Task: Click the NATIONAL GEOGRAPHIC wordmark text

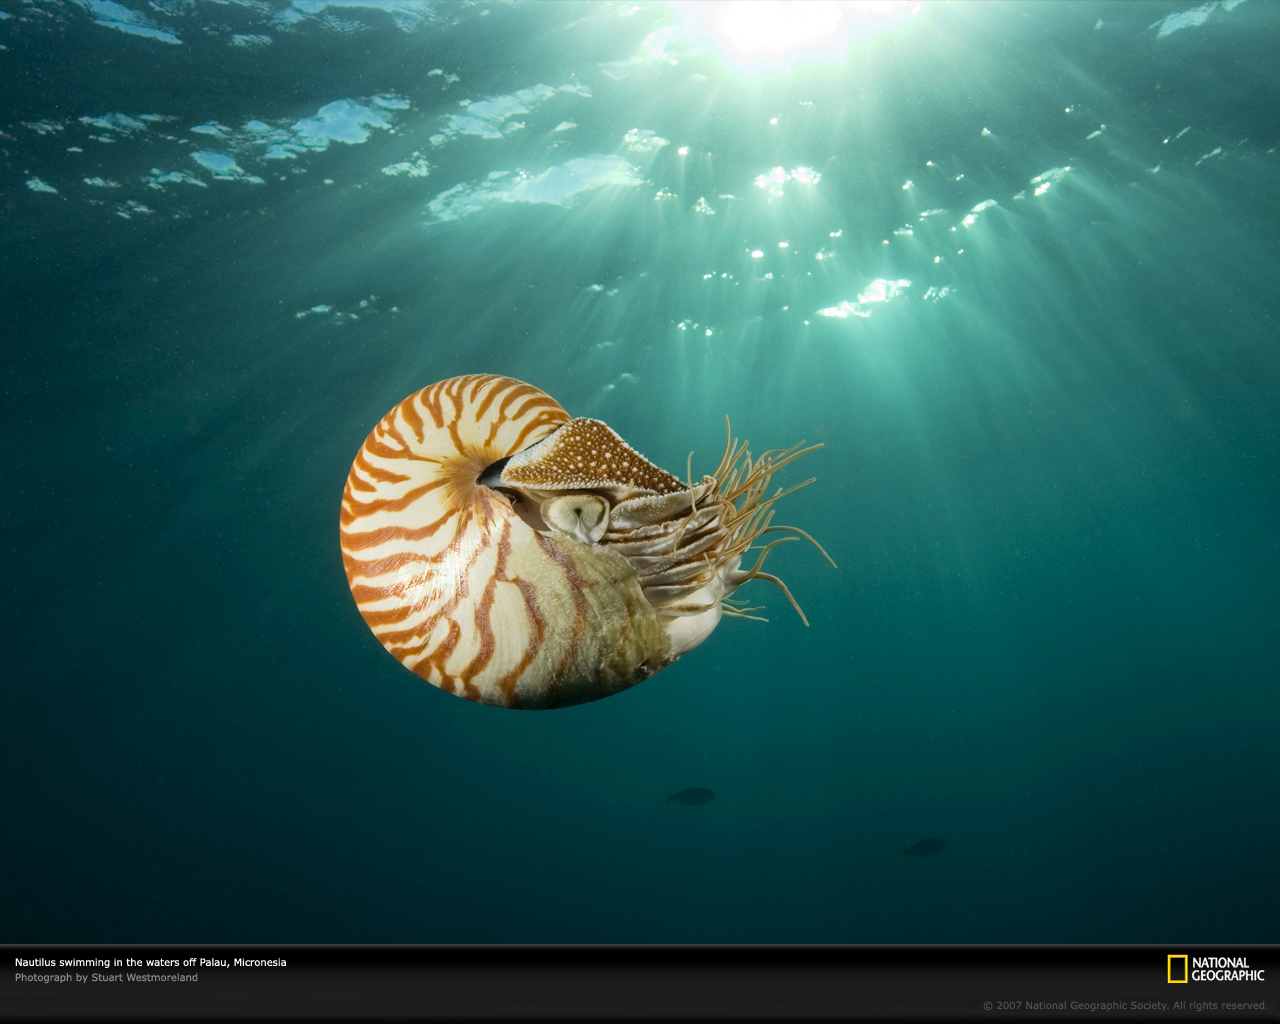Action: 1227,969
